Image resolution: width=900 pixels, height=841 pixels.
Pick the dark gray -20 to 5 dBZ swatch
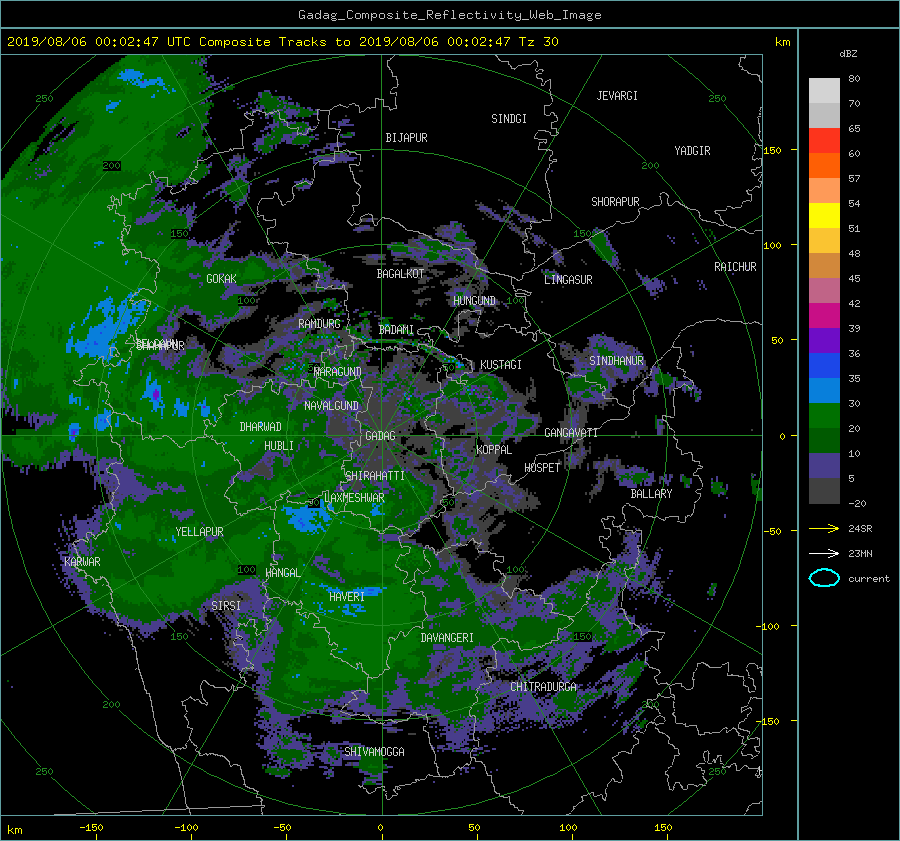tap(824, 490)
